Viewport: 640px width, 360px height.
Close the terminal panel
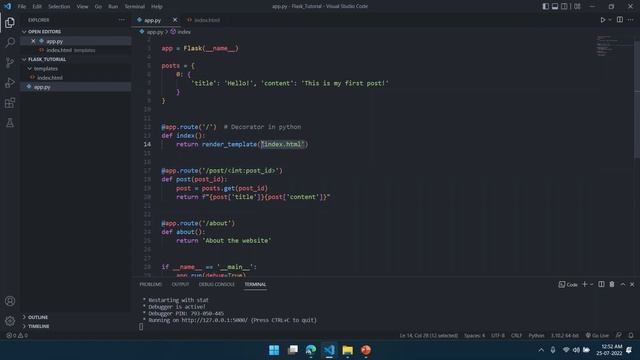click(x=632, y=284)
